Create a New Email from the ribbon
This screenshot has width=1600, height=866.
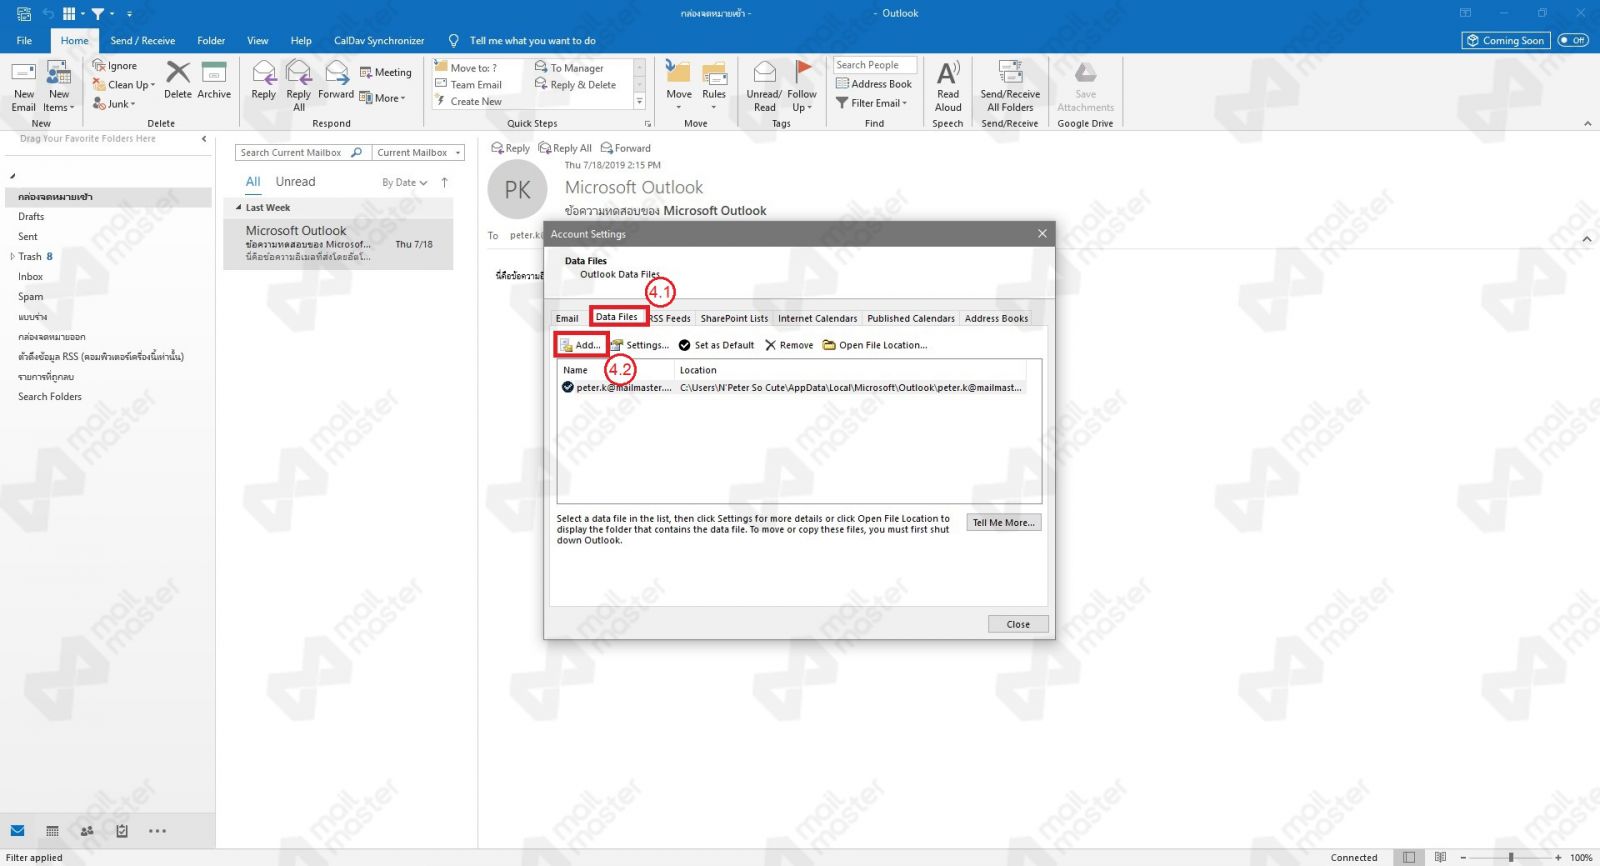(x=24, y=86)
